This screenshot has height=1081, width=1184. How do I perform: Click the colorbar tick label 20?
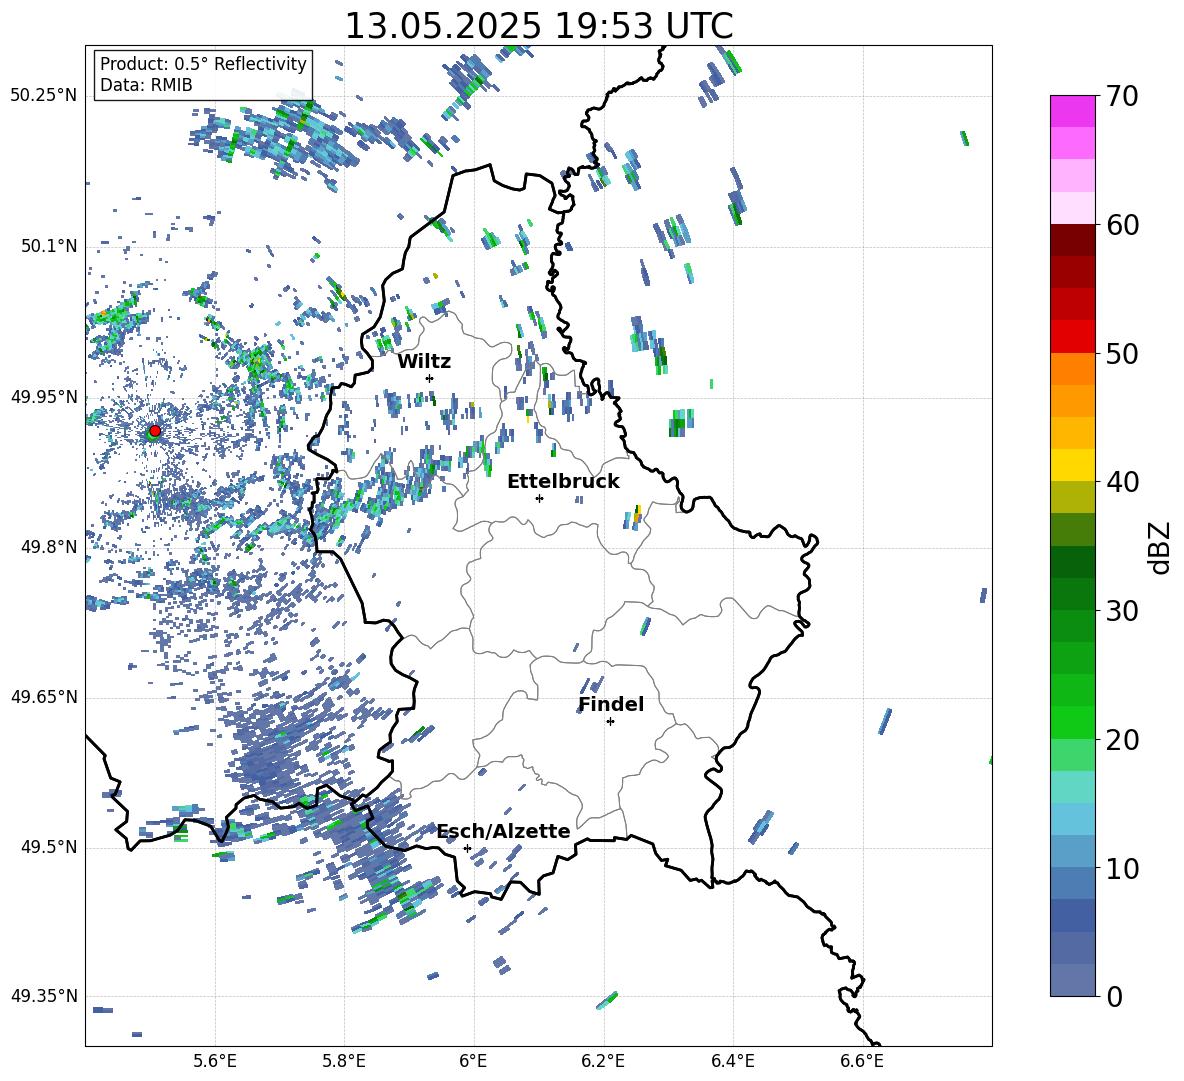pos(1122,739)
